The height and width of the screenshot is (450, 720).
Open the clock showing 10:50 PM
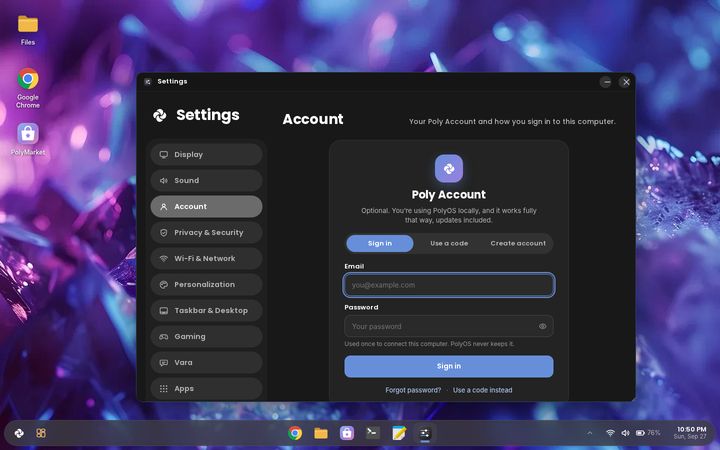[x=690, y=433]
